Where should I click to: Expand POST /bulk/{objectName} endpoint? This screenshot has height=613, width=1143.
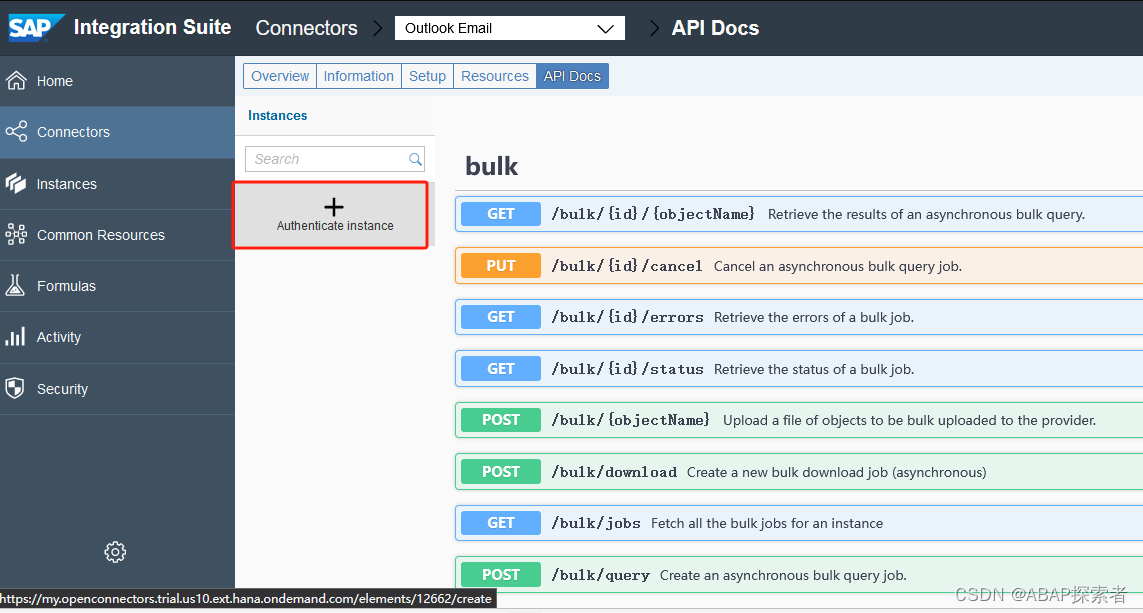[x=799, y=420]
